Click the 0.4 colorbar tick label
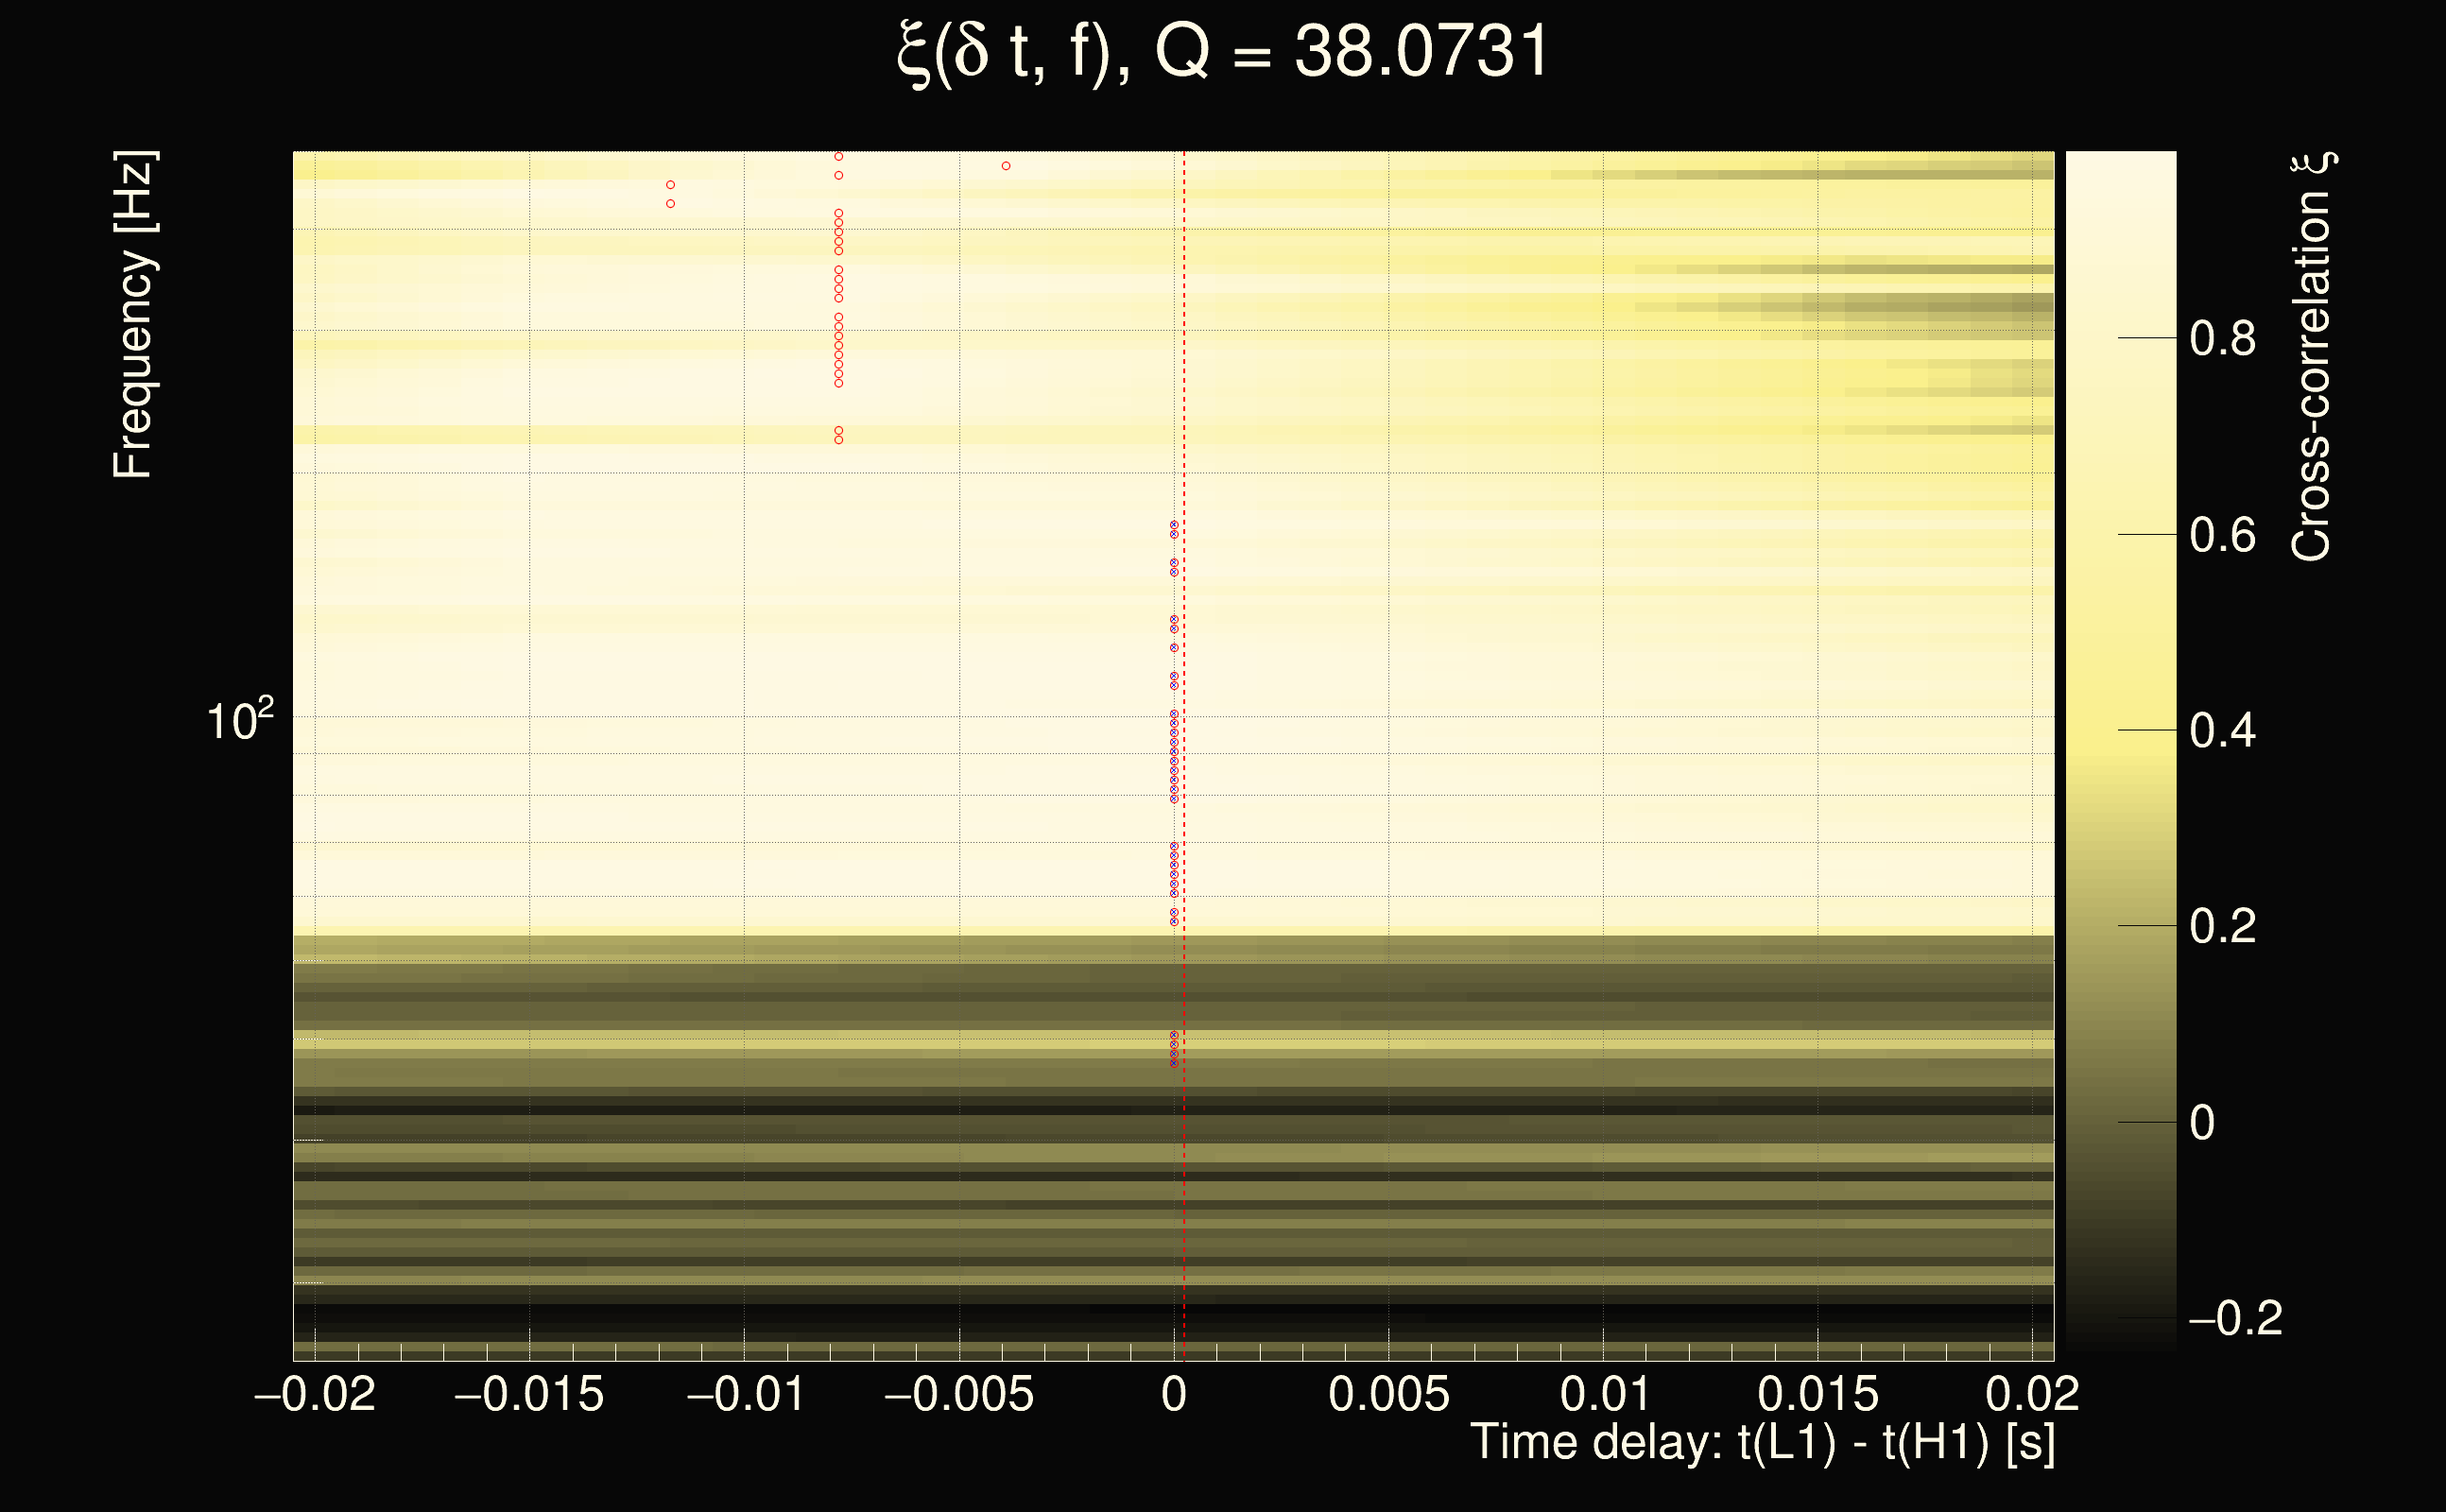Image resolution: width=2446 pixels, height=1512 pixels. point(2222,731)
